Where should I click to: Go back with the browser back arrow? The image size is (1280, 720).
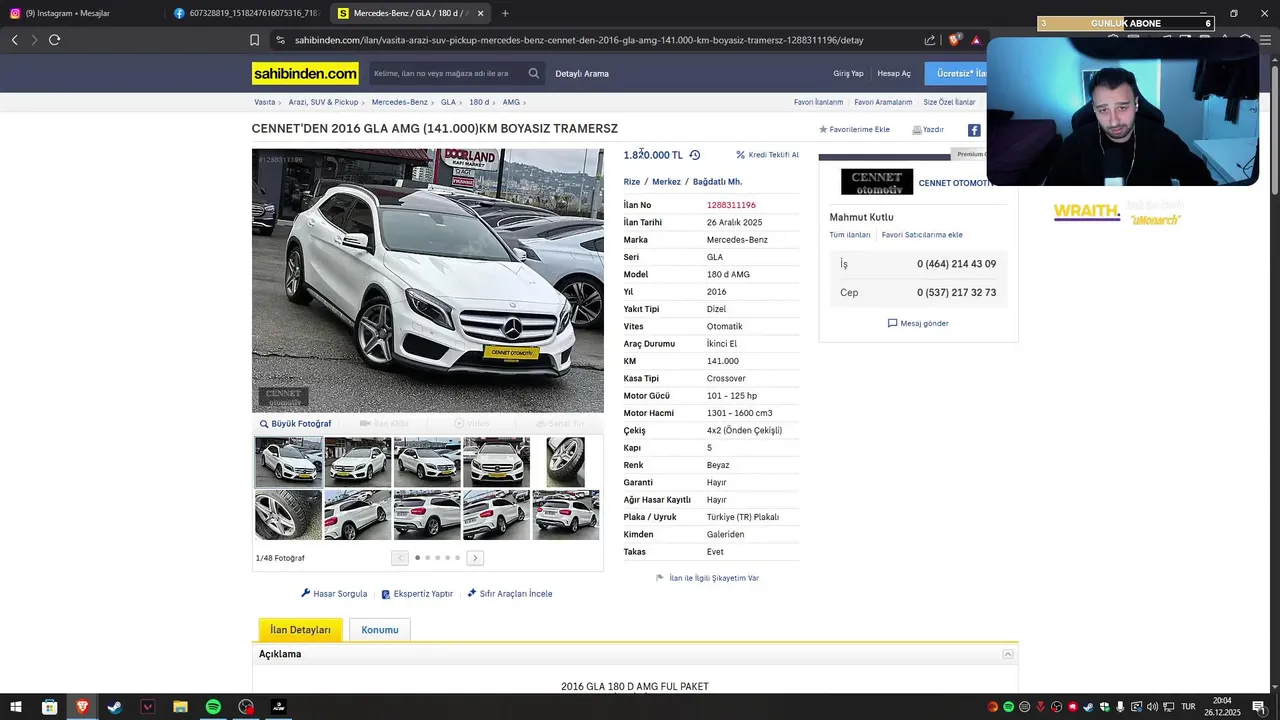(x=14, y=40)
